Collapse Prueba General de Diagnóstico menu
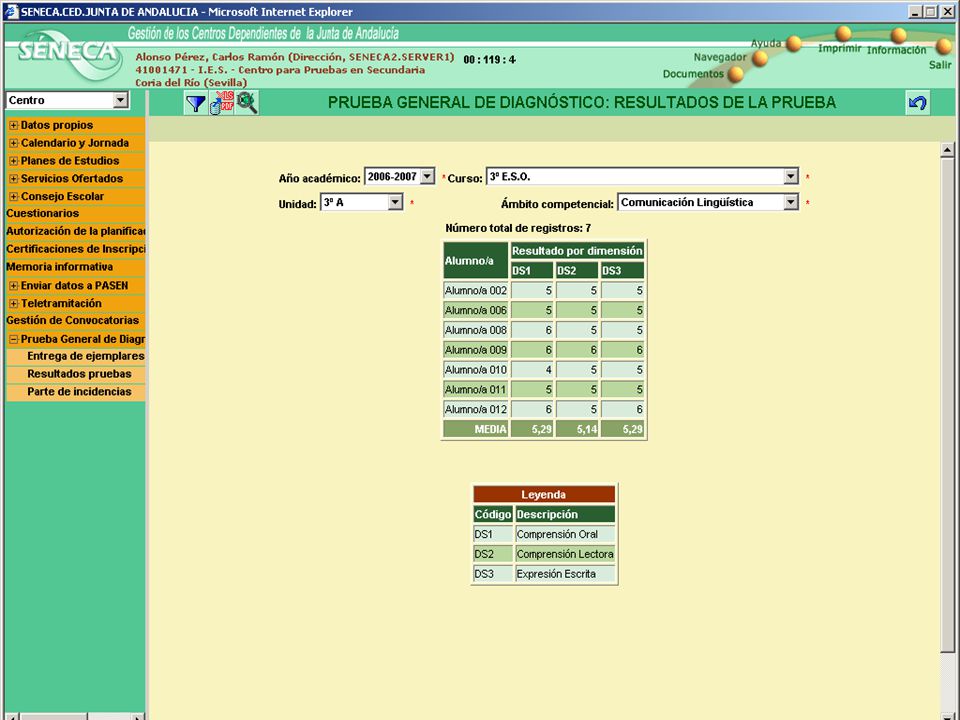 [x=13, y=339]
